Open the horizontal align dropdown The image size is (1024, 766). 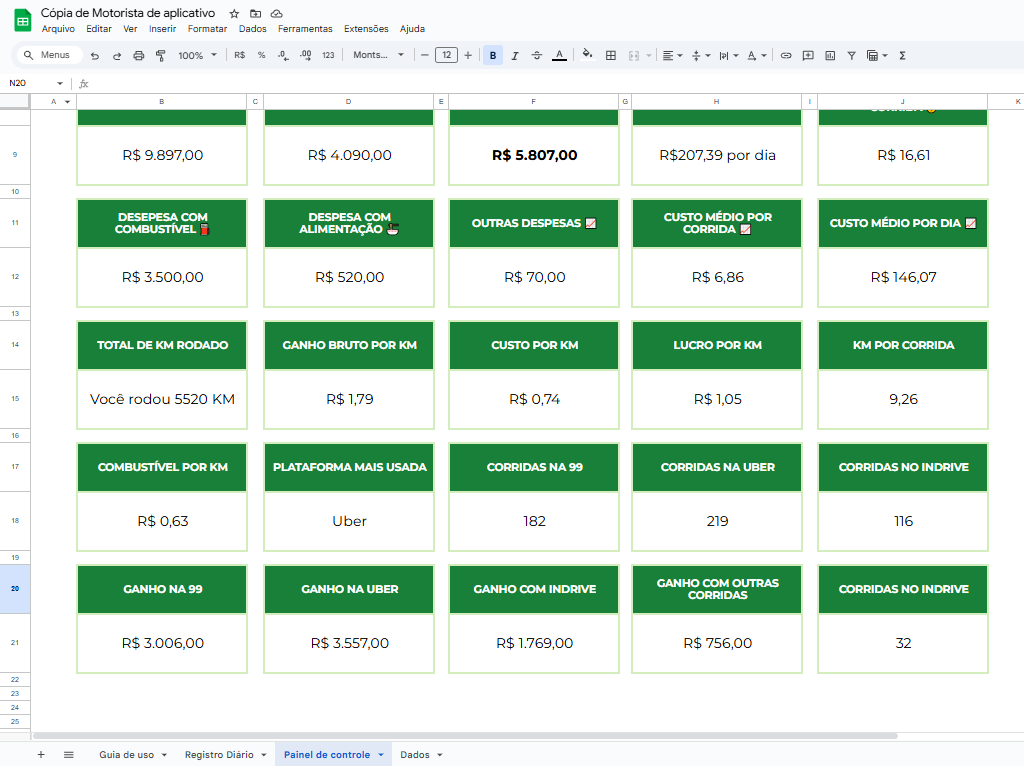tap(673, 56)
